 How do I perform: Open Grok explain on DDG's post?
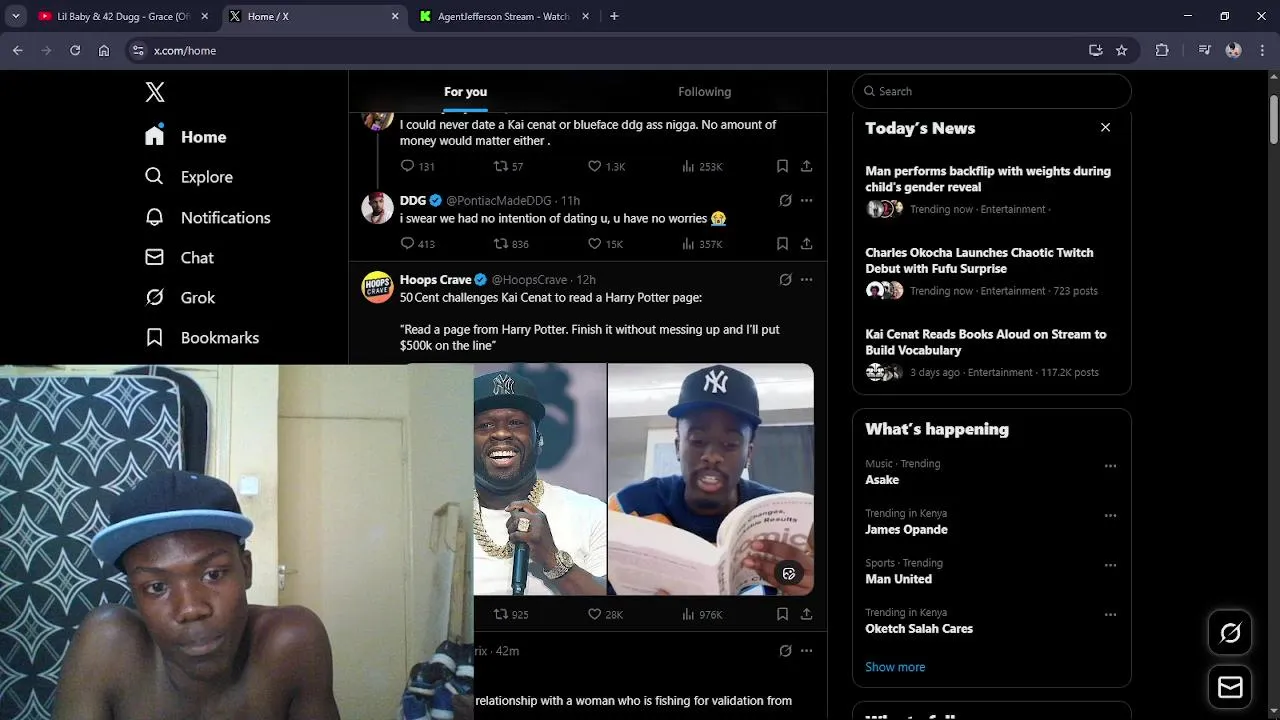pos(785,201)
